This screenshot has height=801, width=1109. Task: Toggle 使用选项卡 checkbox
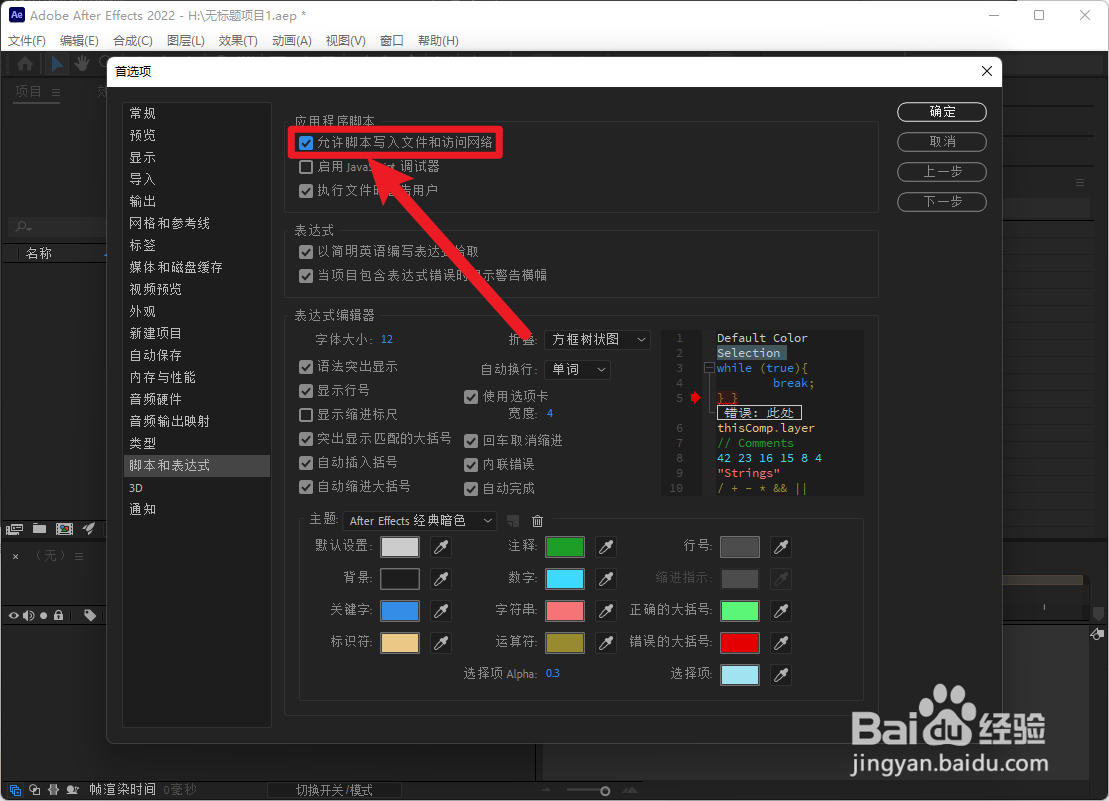[x=471, y=397]
